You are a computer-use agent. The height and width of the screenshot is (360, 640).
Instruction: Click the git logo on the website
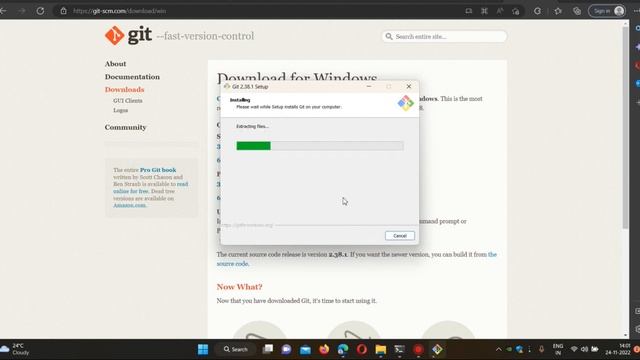coord(129,36)
